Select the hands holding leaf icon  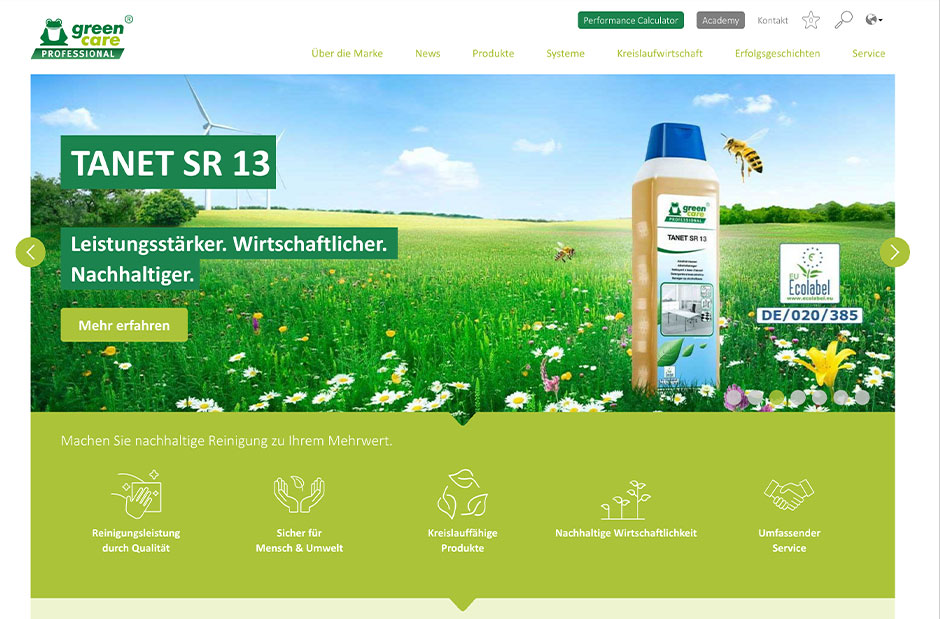click(x=299, y=494)
